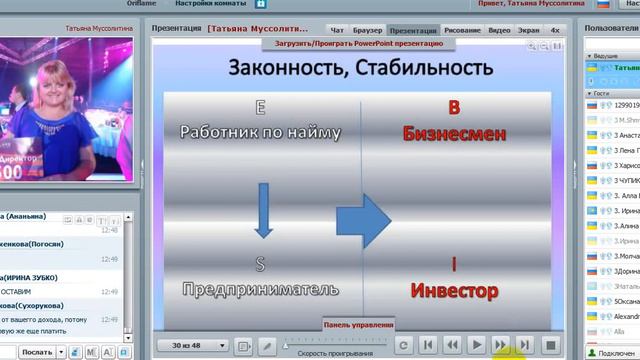Click the clear chat brush icon
Image resolution: width=640 pixels, height=360 pixels.
click(x=76, y=352)
